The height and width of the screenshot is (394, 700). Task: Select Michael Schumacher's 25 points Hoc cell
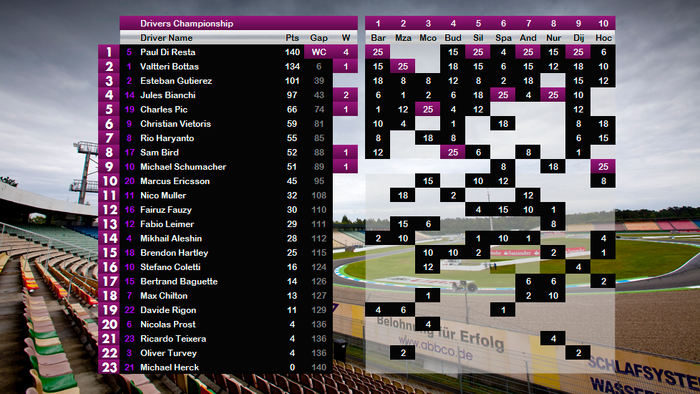point(603,166)
